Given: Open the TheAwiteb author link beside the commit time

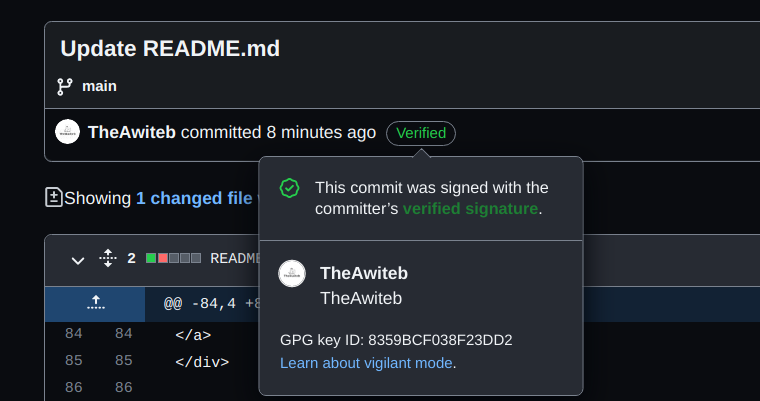Looking at the screenshot, I should point(132,132).
